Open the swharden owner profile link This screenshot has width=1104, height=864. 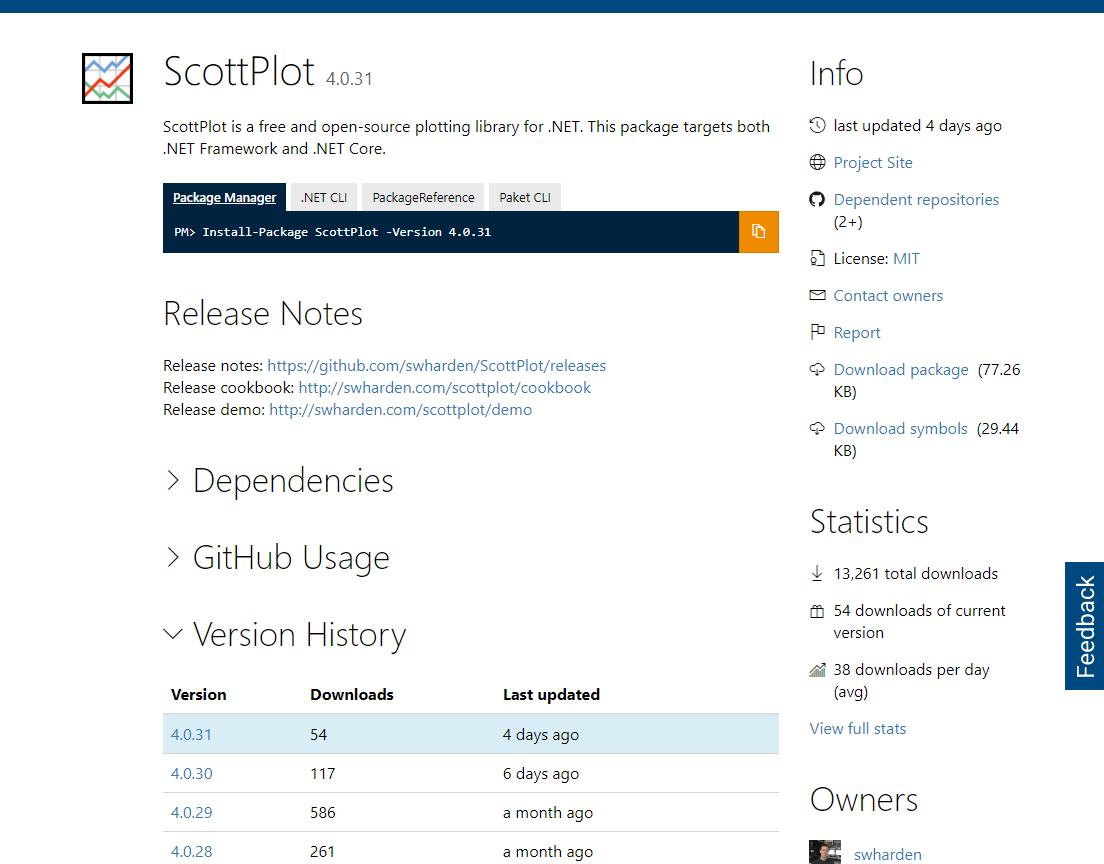(887, 854)
